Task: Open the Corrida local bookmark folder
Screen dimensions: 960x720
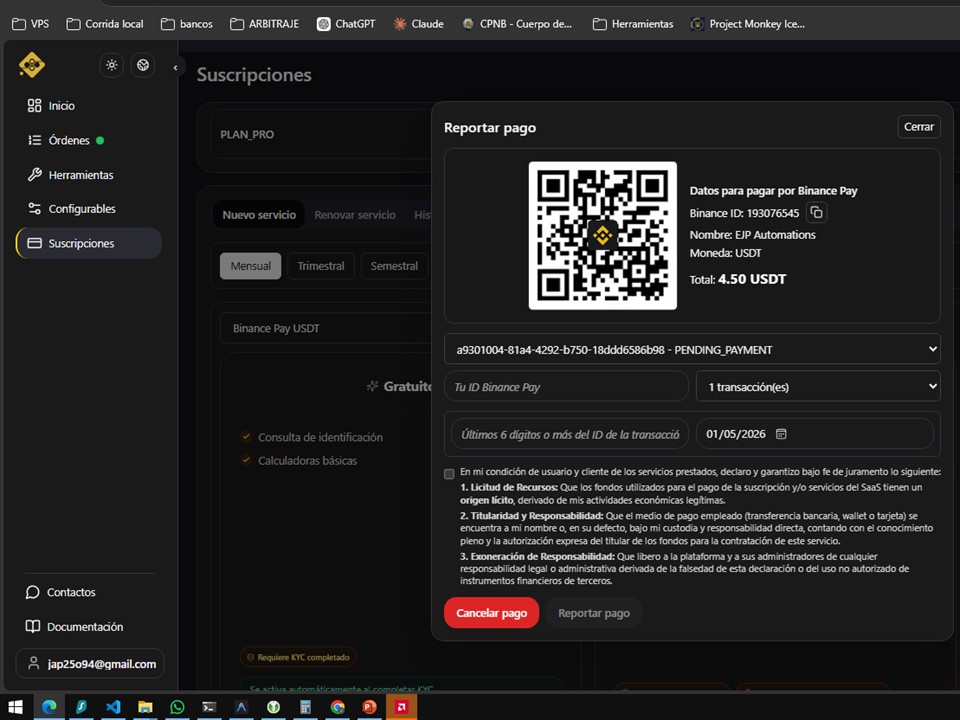Action: [x=105, y=24]
